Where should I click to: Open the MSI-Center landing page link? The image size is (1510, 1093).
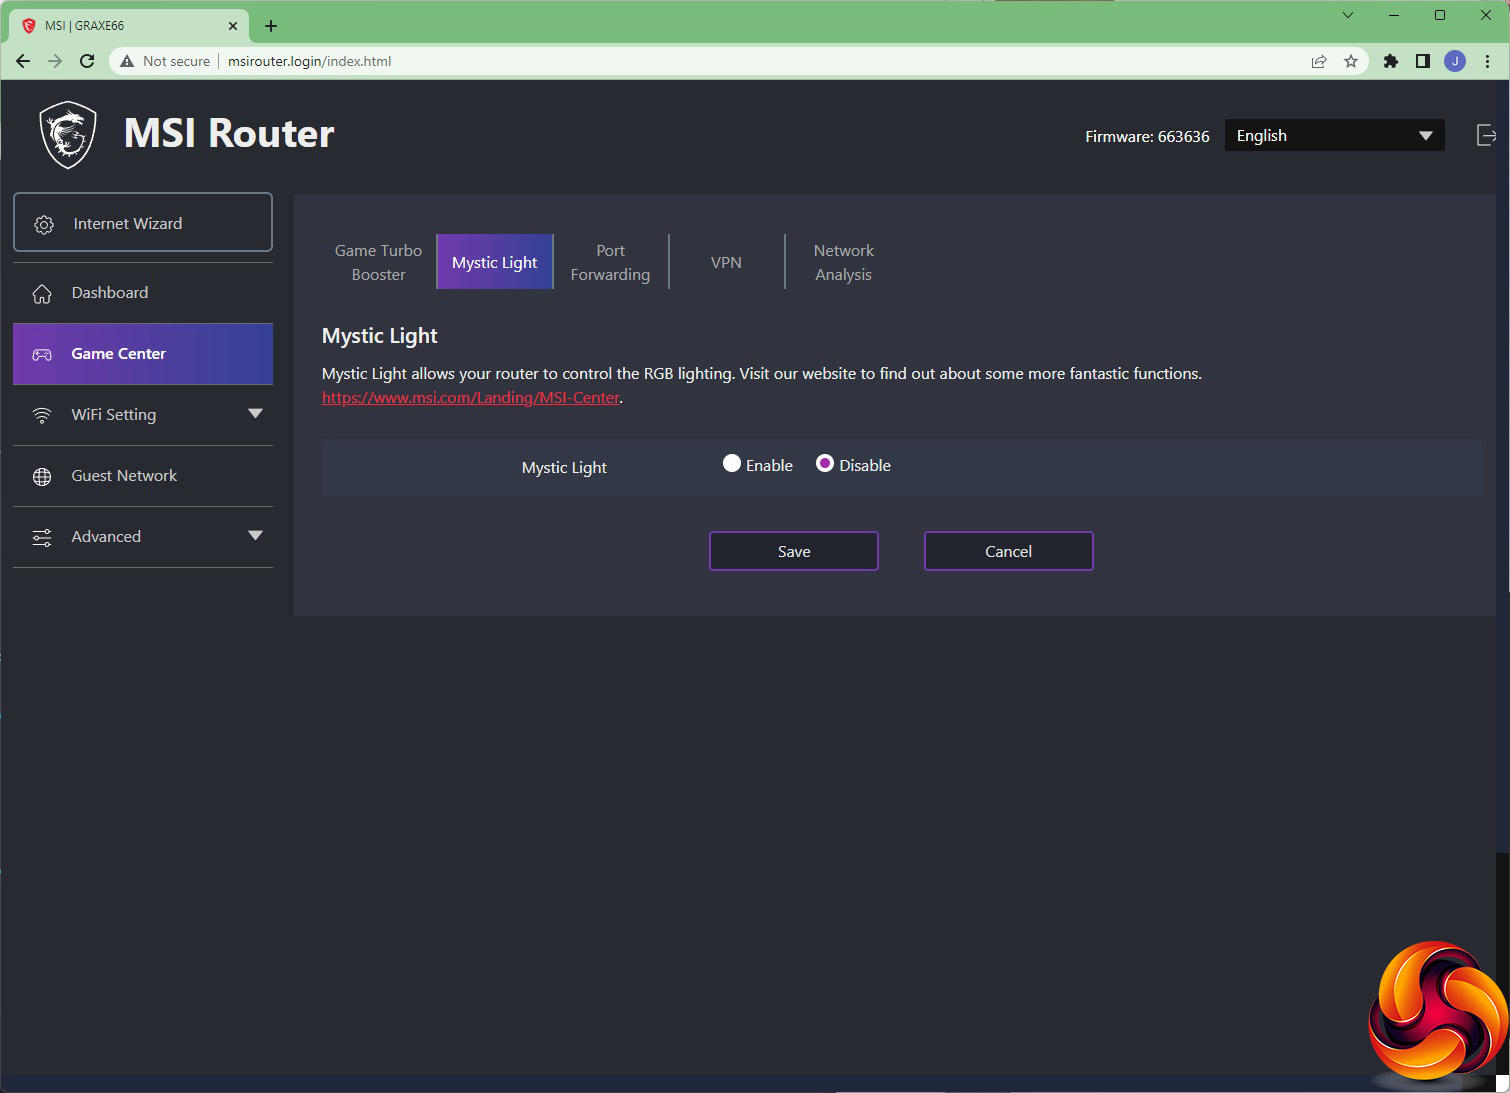tap(471, 398)
